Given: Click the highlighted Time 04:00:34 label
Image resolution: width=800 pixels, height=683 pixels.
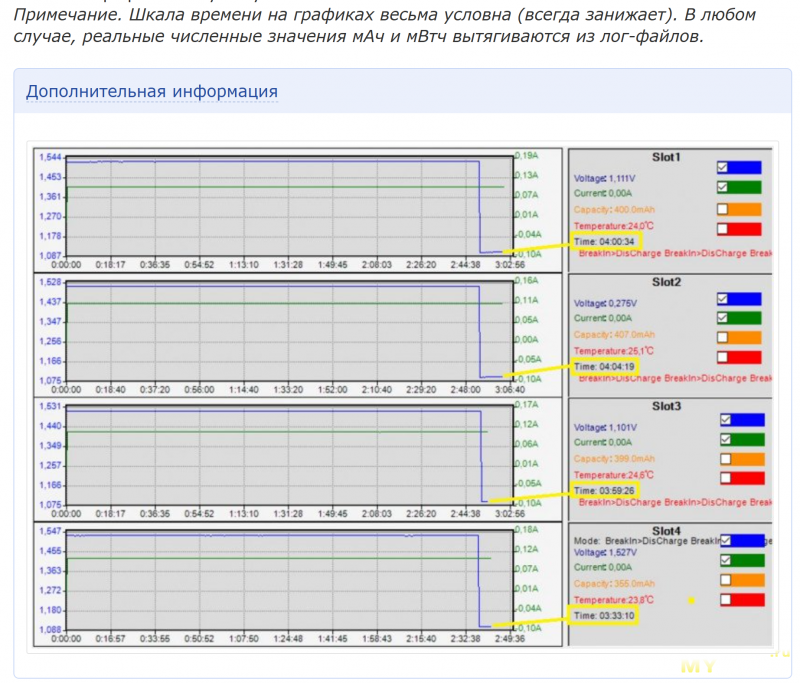Looking at the screenshot, I should (x=605, y=241).
